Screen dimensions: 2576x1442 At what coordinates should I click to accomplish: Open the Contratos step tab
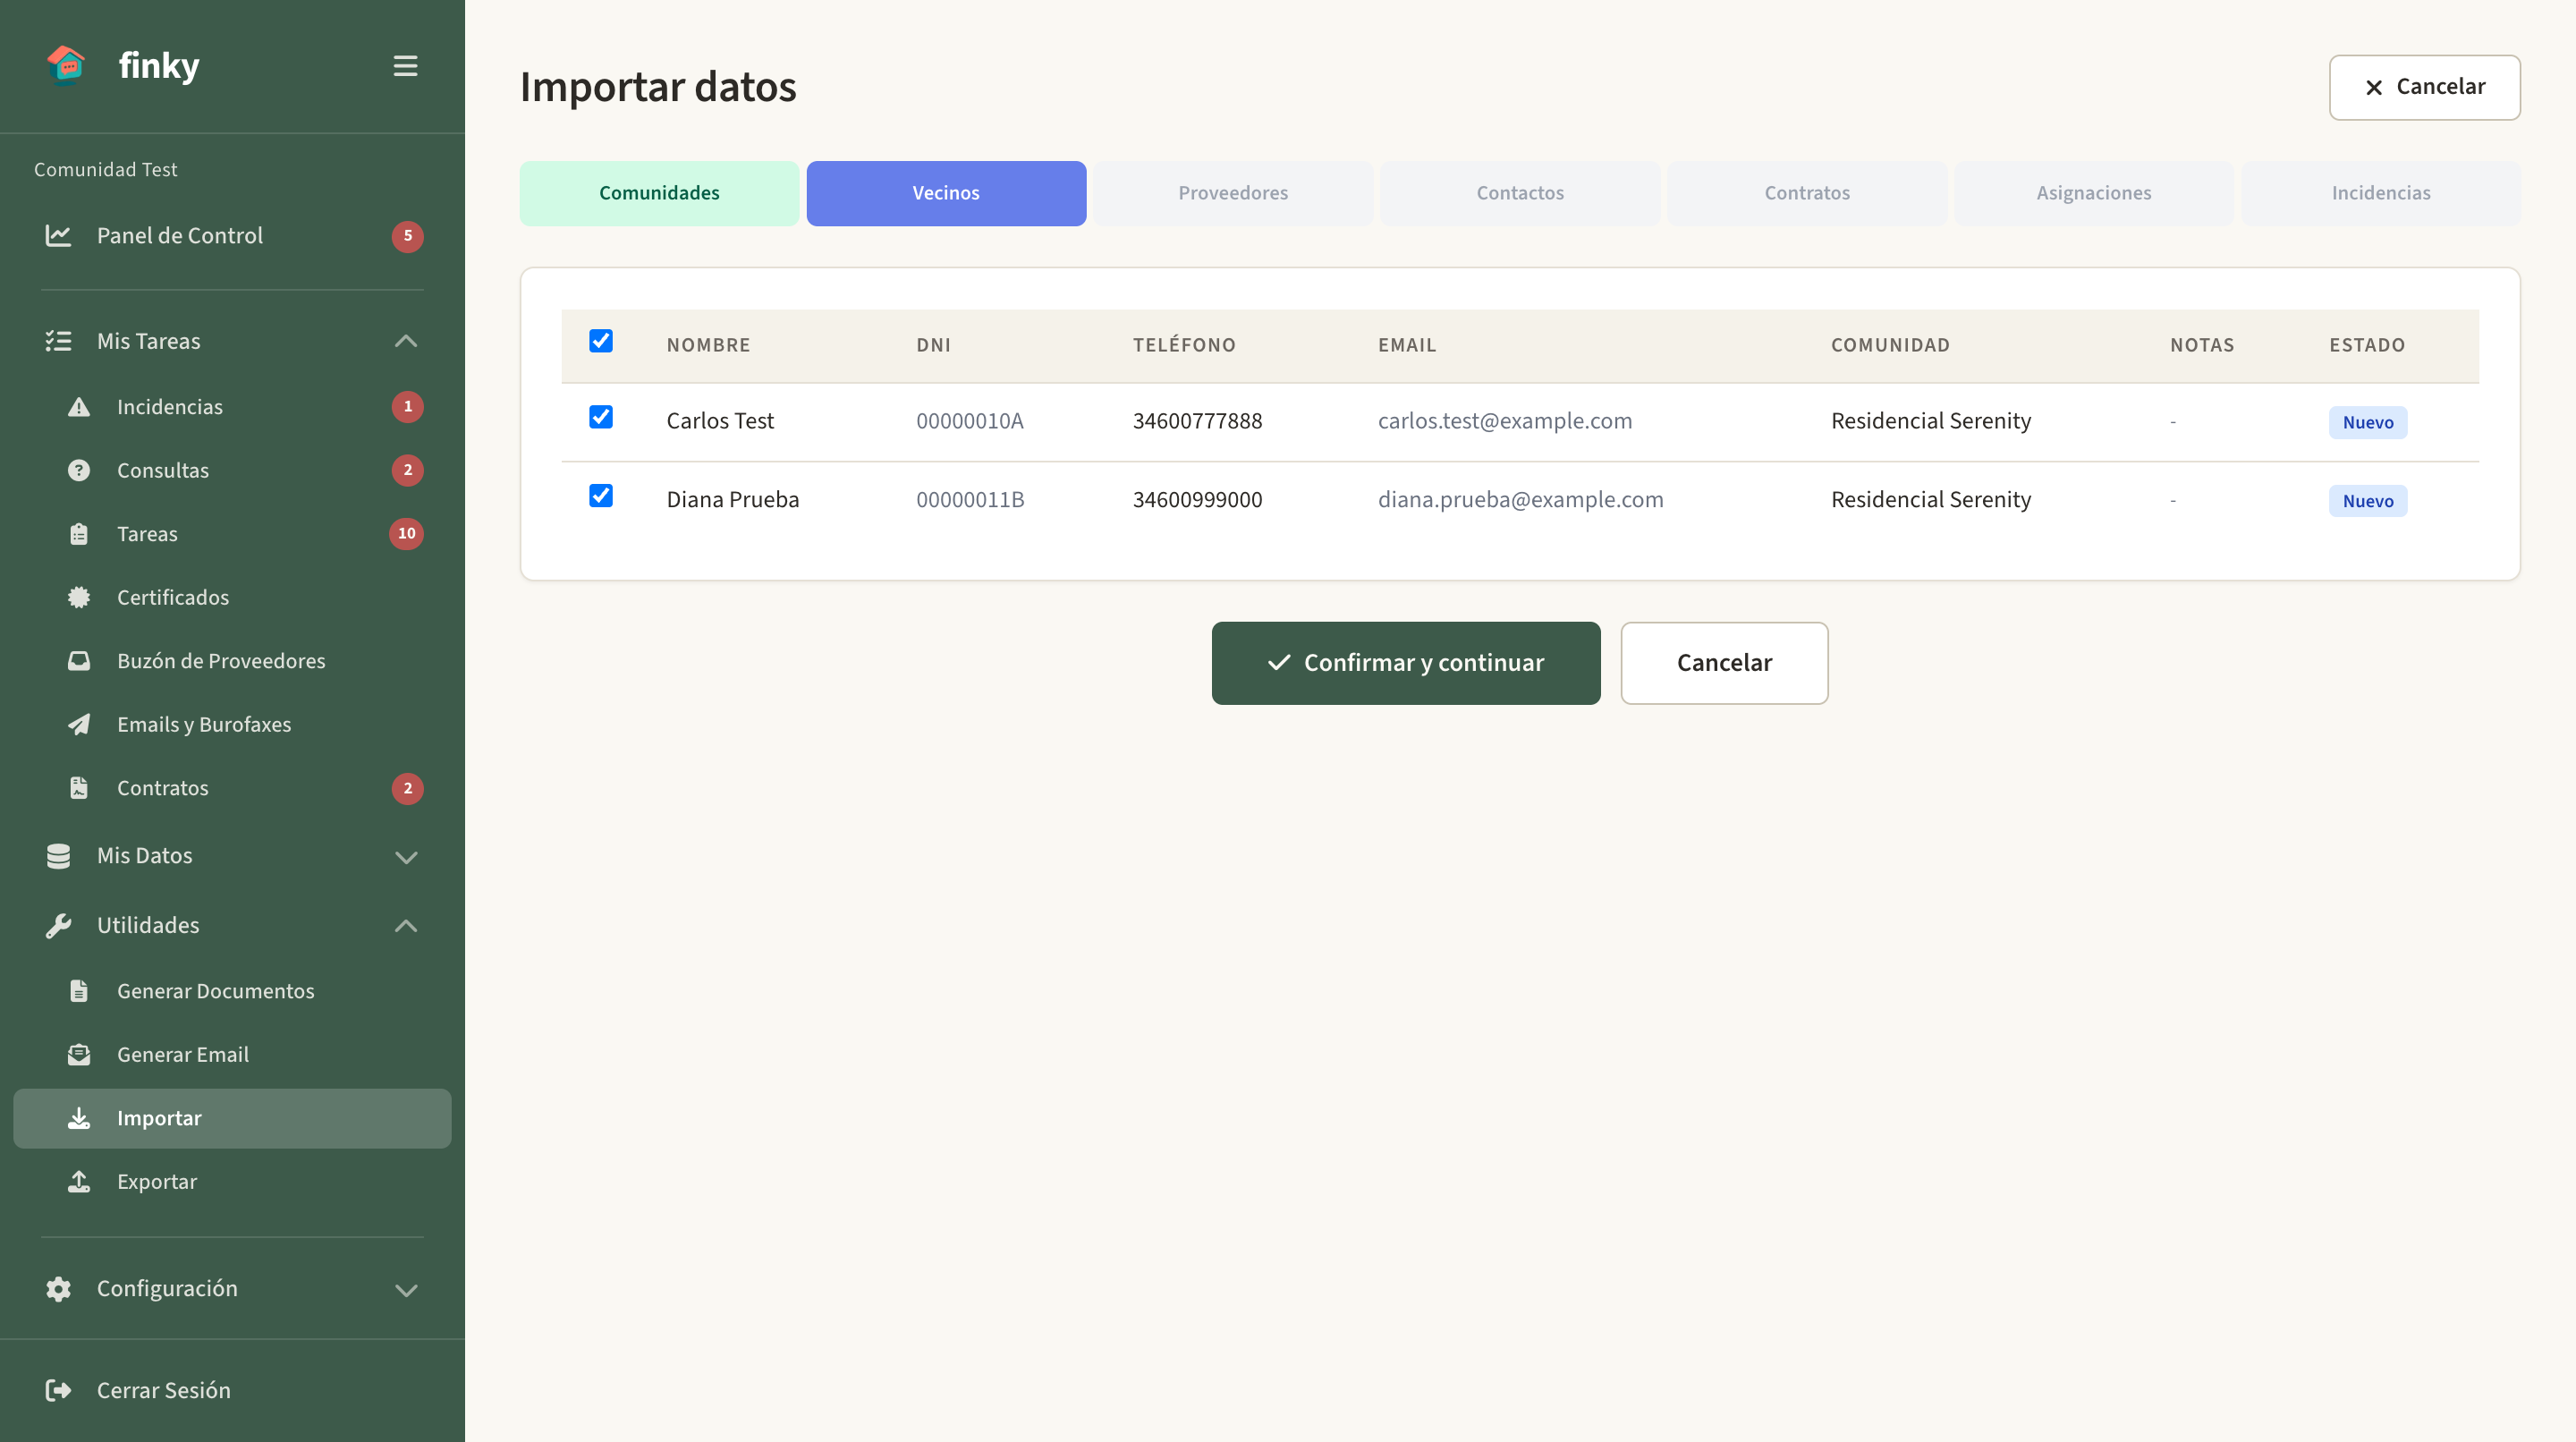click(1807, 193)
